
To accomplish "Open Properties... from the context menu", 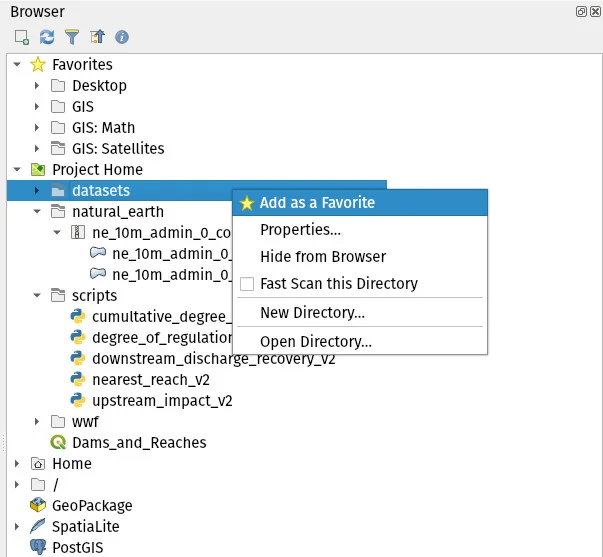I will coord(300,230).
